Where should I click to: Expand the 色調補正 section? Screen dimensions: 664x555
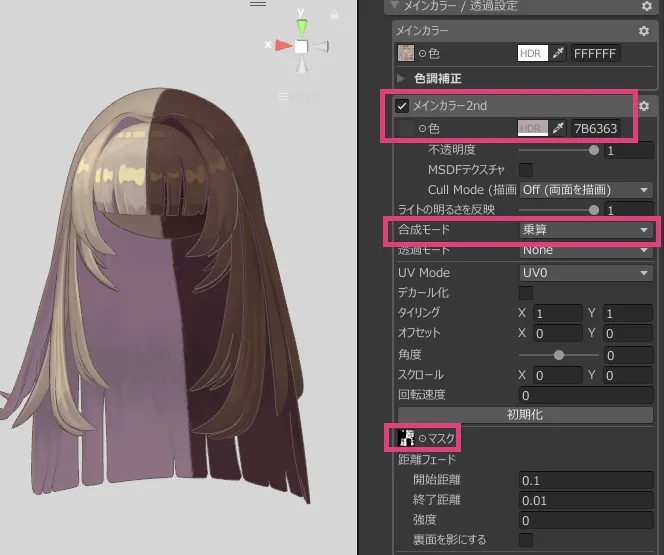[402, 78]
